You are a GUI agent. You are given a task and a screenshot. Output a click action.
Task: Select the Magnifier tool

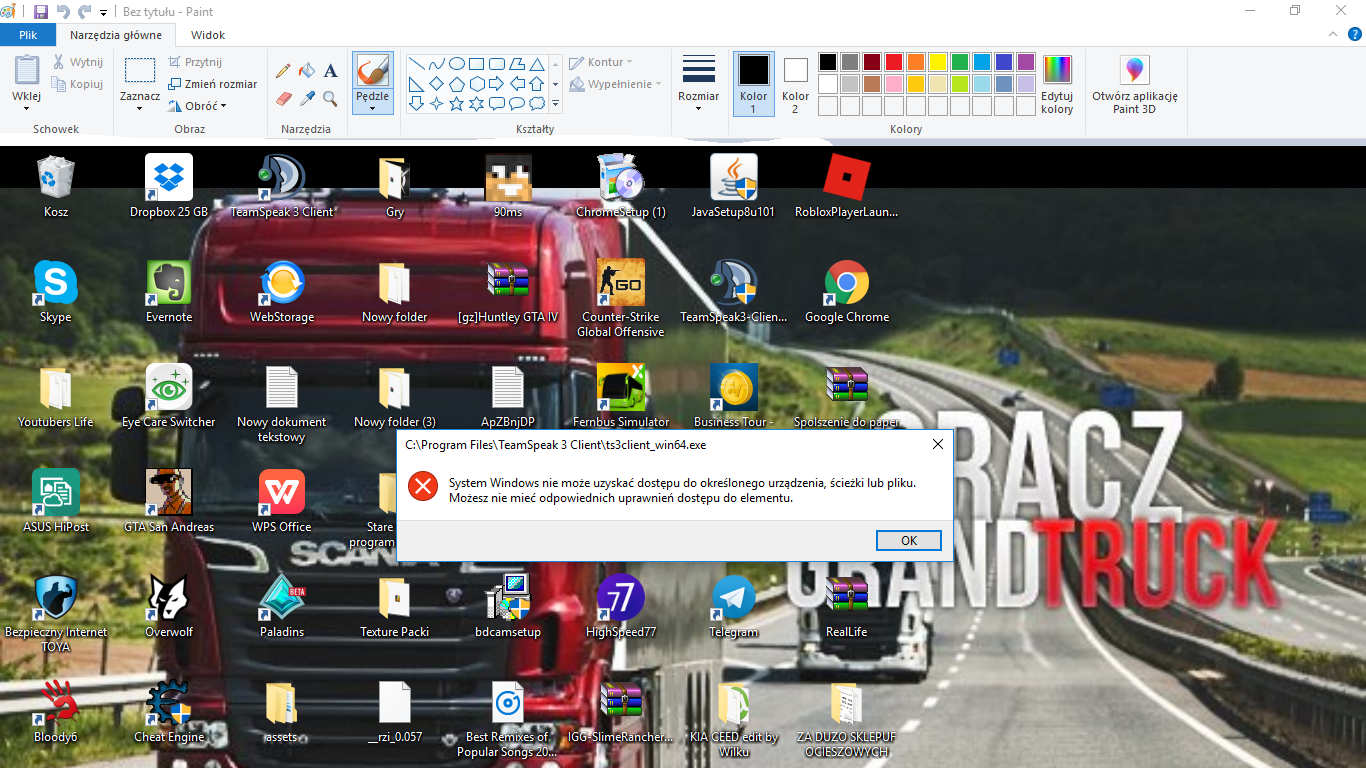330,99
